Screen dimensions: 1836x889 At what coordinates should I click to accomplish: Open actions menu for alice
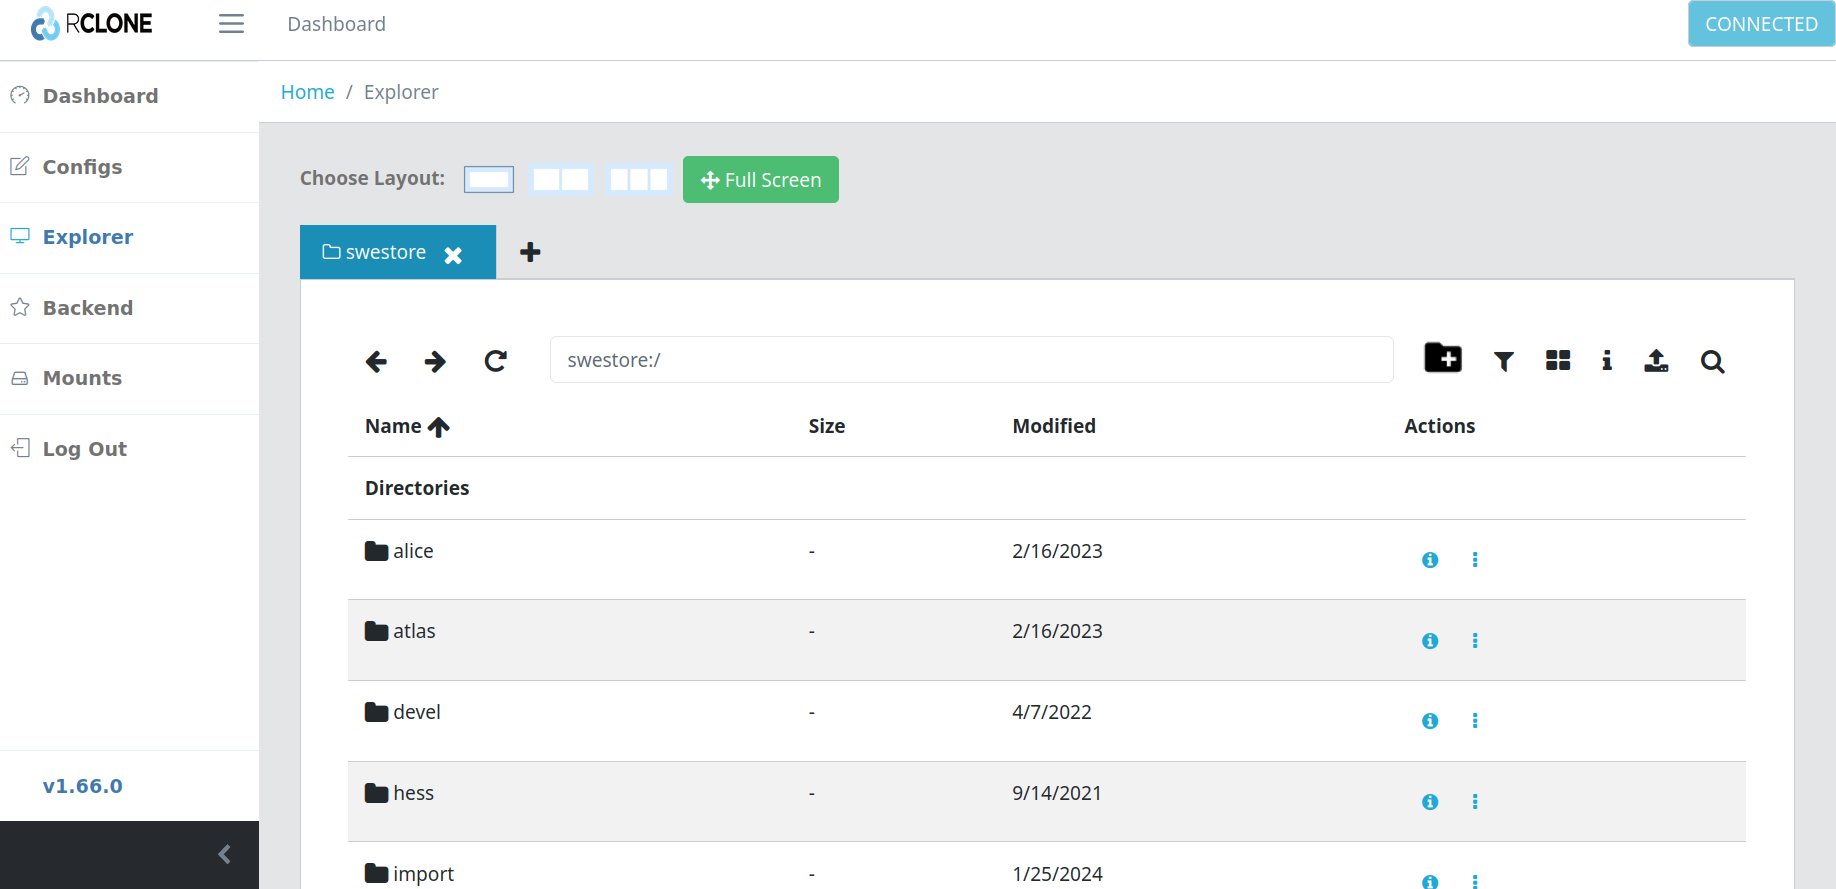(x=1475, y=560)
